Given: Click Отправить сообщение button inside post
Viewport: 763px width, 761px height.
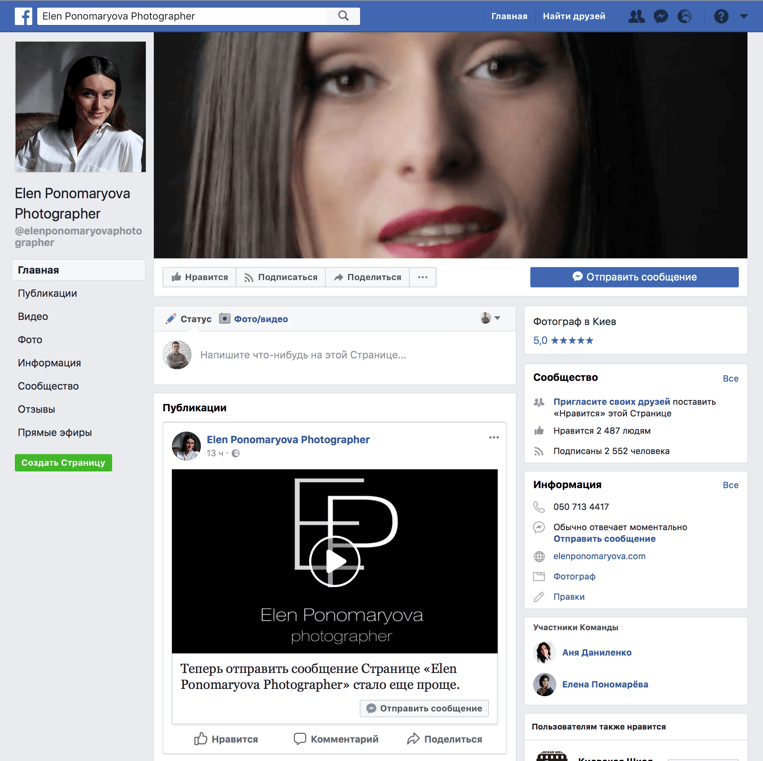Looking at the screenshot, I should [424, 708].
